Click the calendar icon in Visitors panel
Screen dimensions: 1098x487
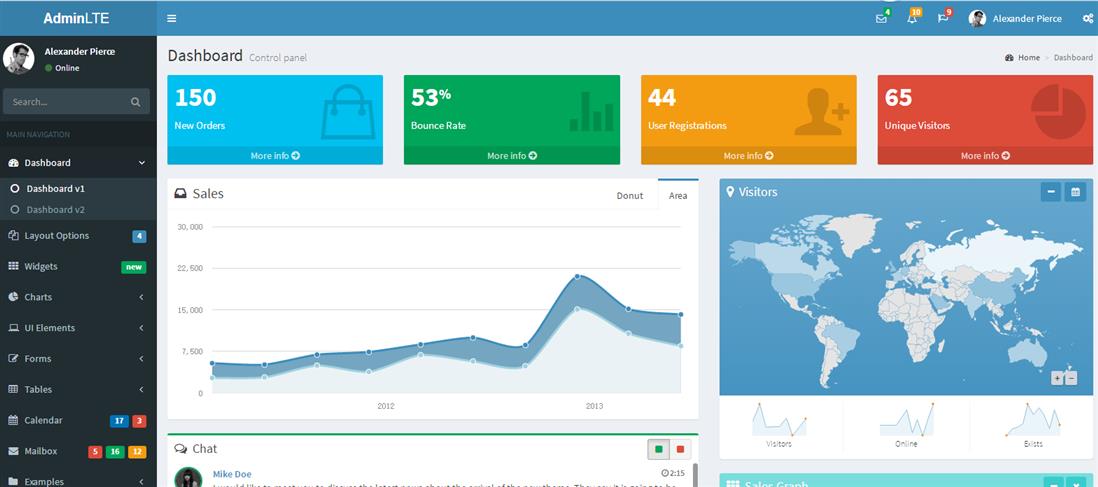(1075, 192)
